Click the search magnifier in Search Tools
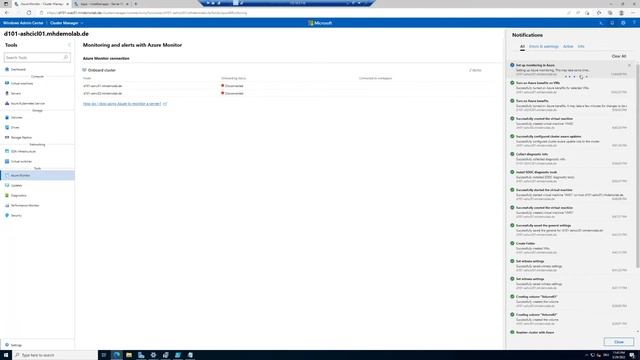This screenshot has height=360, width=640. (x=66, y=58)
